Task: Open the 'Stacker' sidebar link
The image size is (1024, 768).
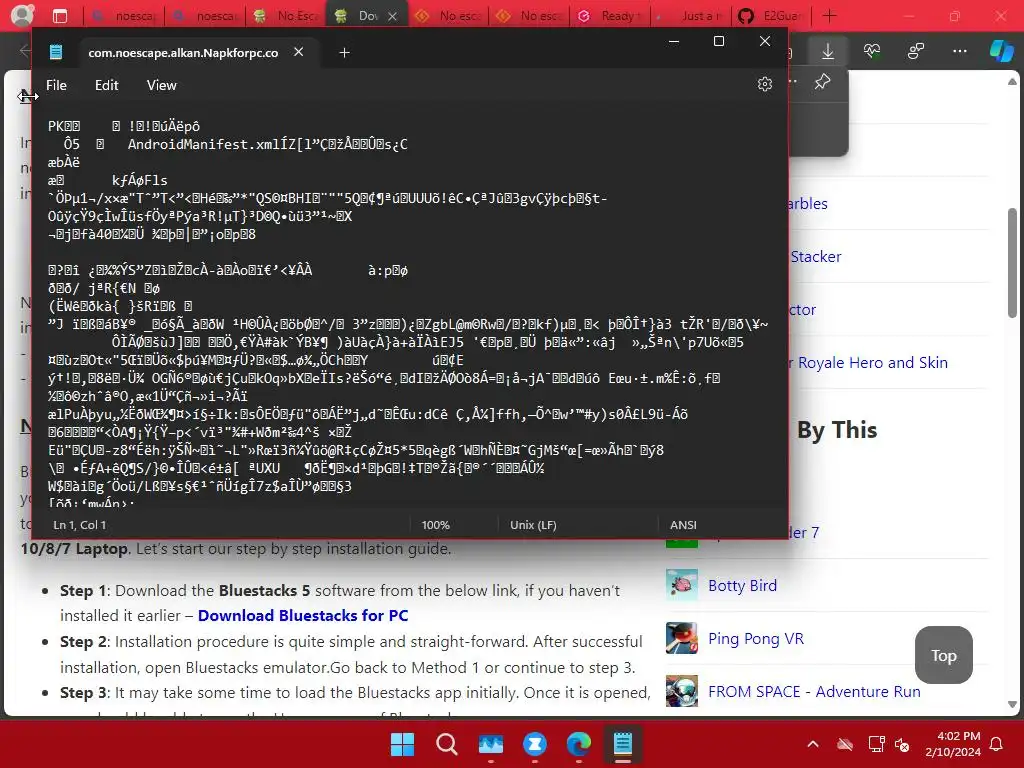Action: point(816,257)
